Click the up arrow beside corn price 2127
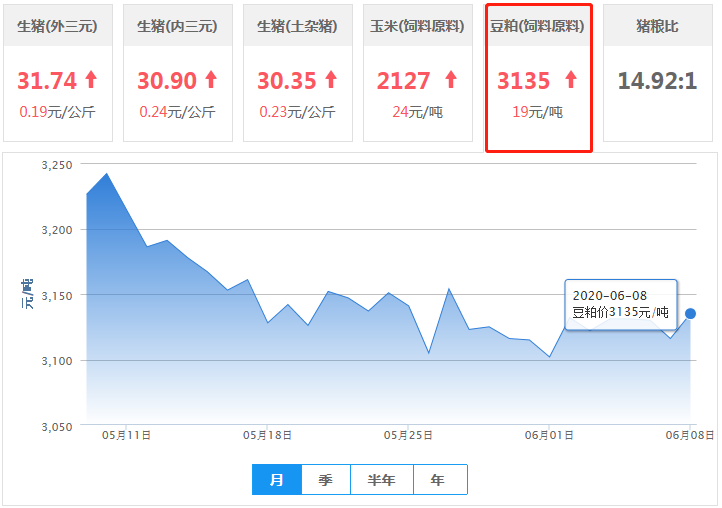 pyautogui.click(x=450, y=80)
